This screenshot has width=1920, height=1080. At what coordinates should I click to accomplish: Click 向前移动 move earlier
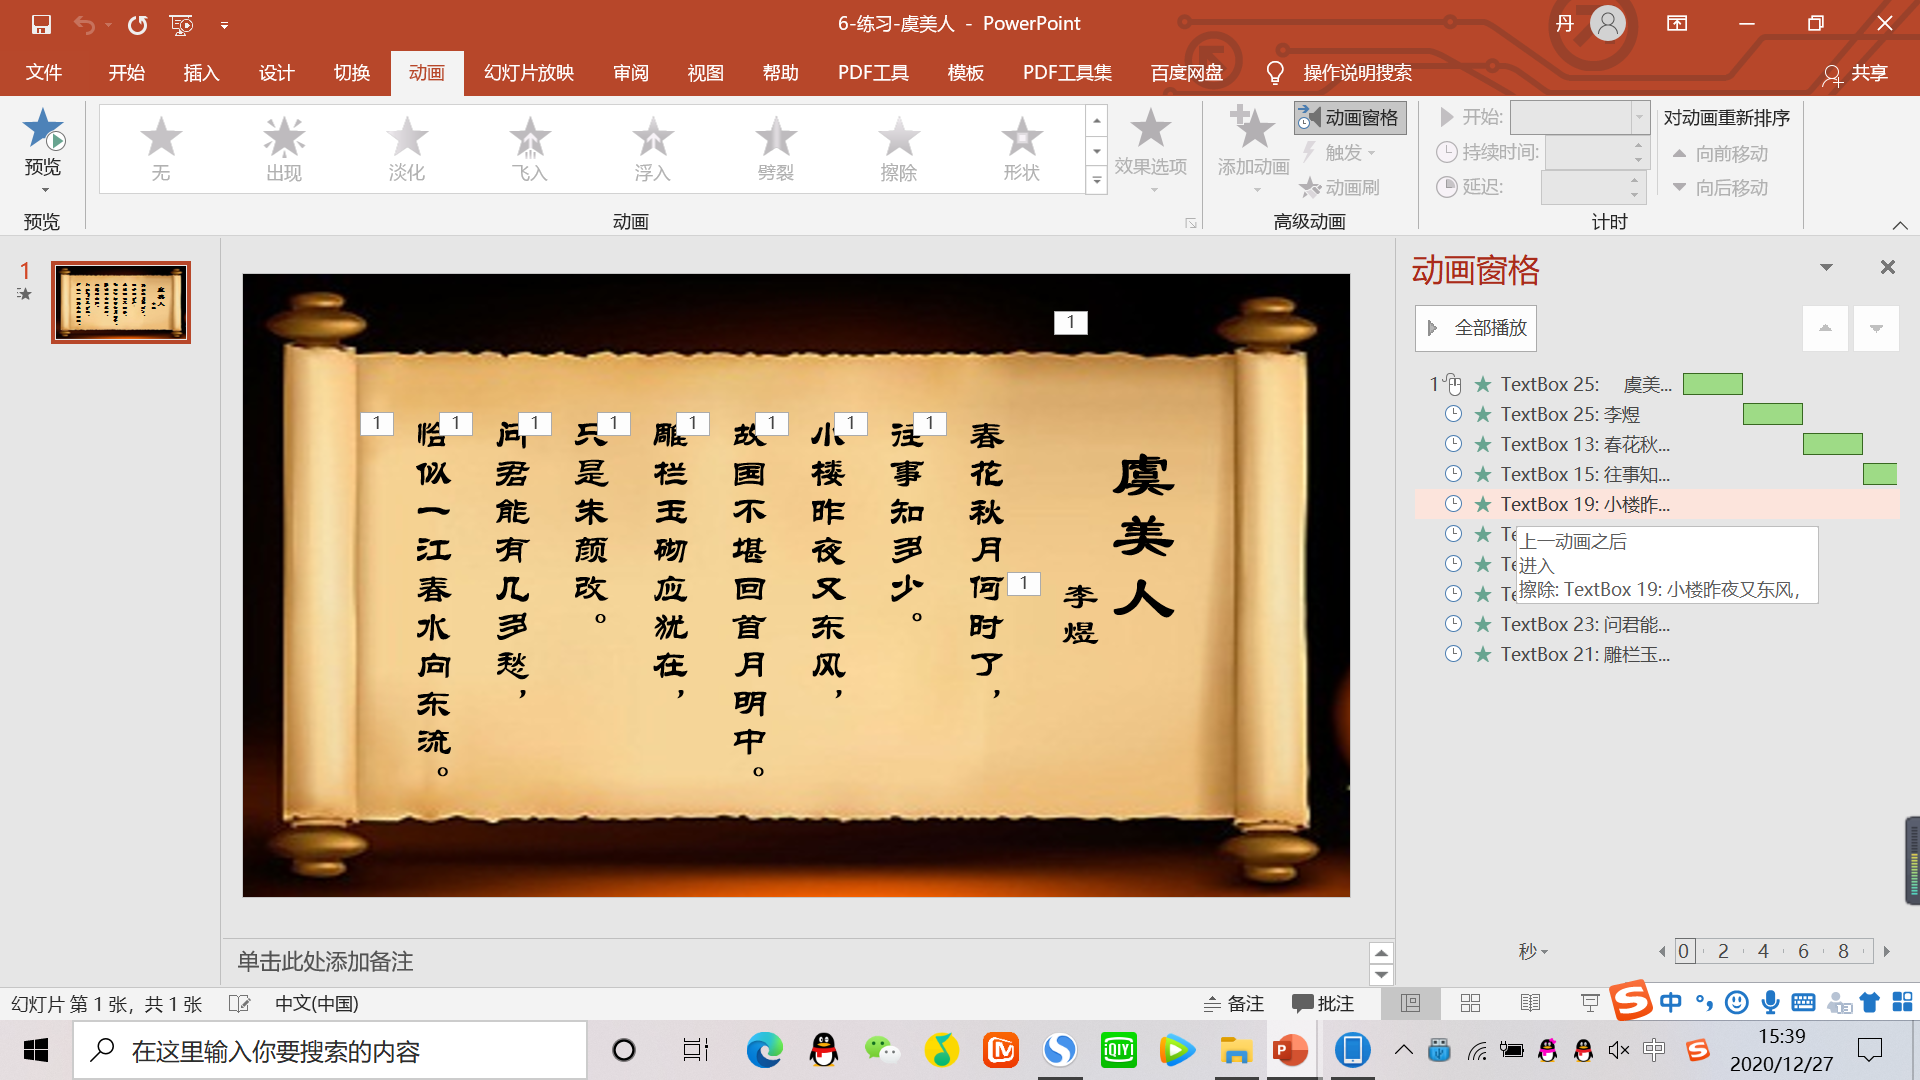coord(1721,154)
